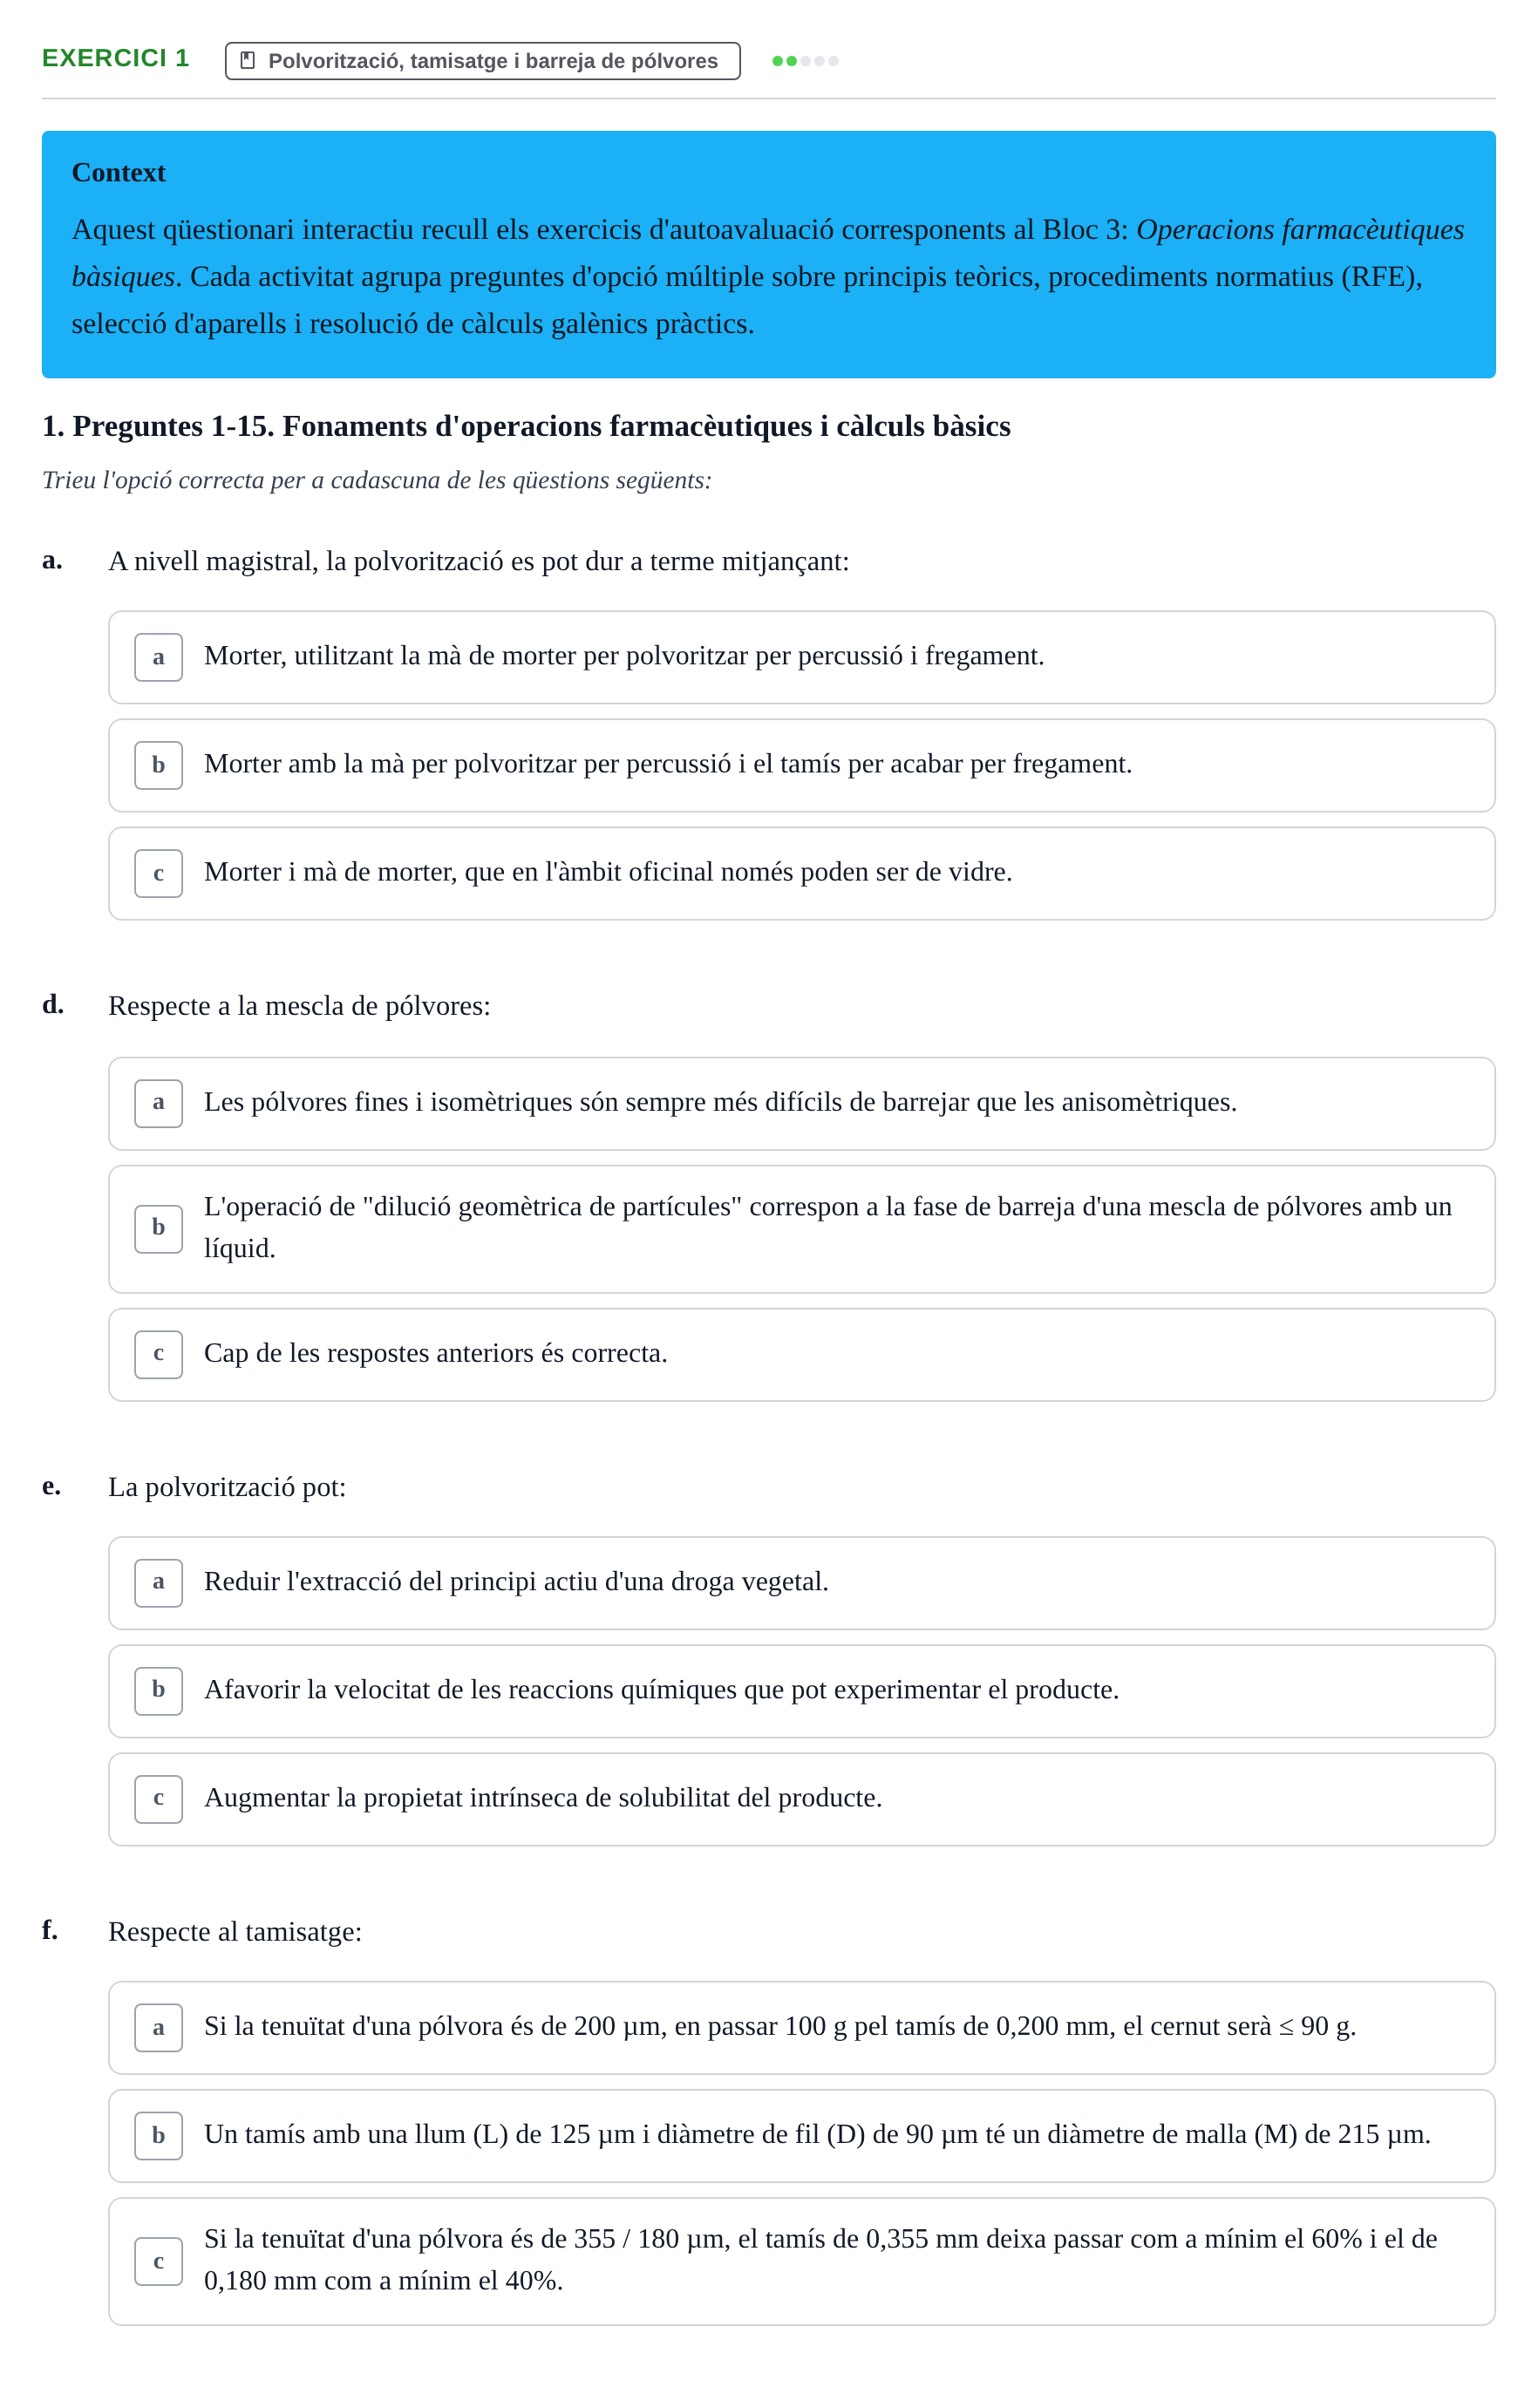This screenshot has width=1538, height=2408.
Task: Pick option c: morter només de vidre
Action: click(x=801, y=873)
